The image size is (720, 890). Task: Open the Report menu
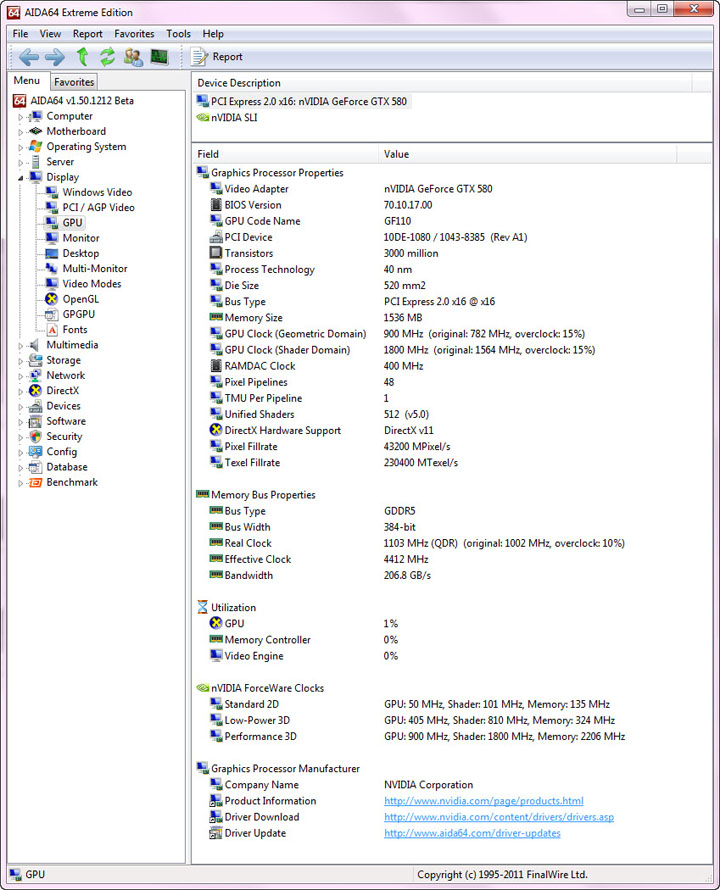pyautogui.click(x=87, y=34)
